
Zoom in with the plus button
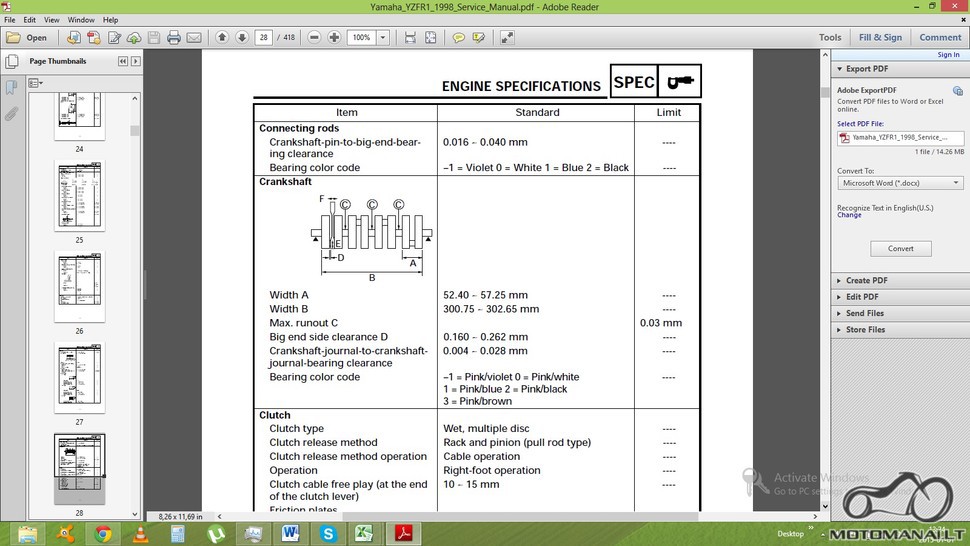(334, 38)
